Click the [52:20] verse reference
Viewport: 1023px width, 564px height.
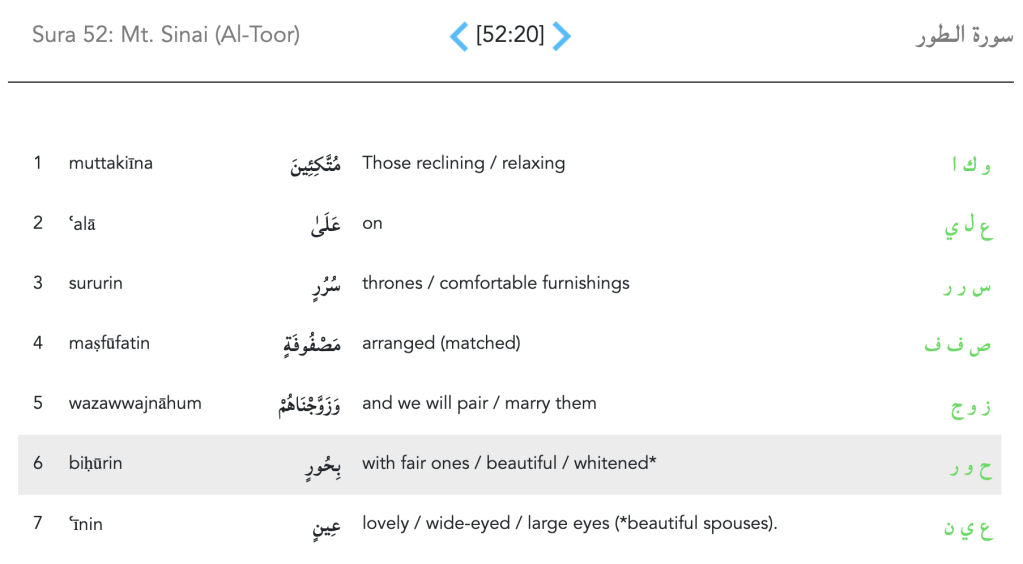pos(510,36)
